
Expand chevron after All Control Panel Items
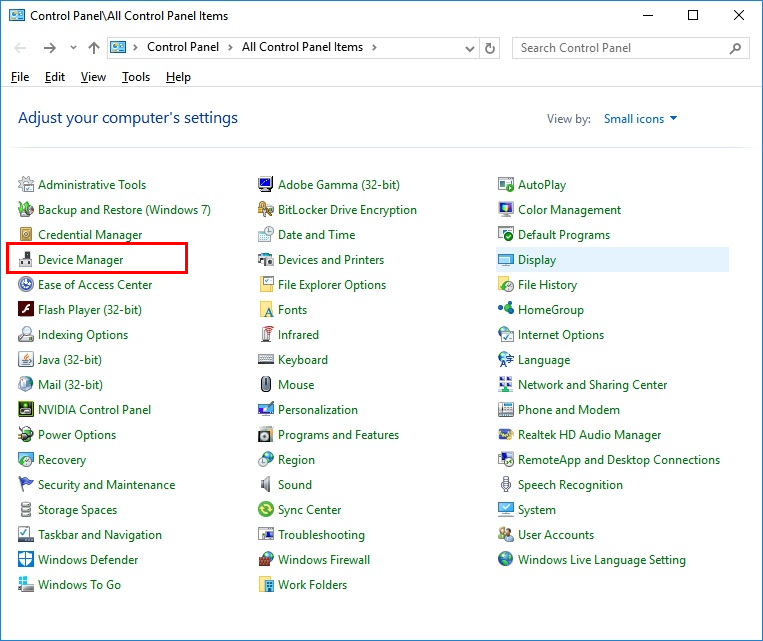373,48
